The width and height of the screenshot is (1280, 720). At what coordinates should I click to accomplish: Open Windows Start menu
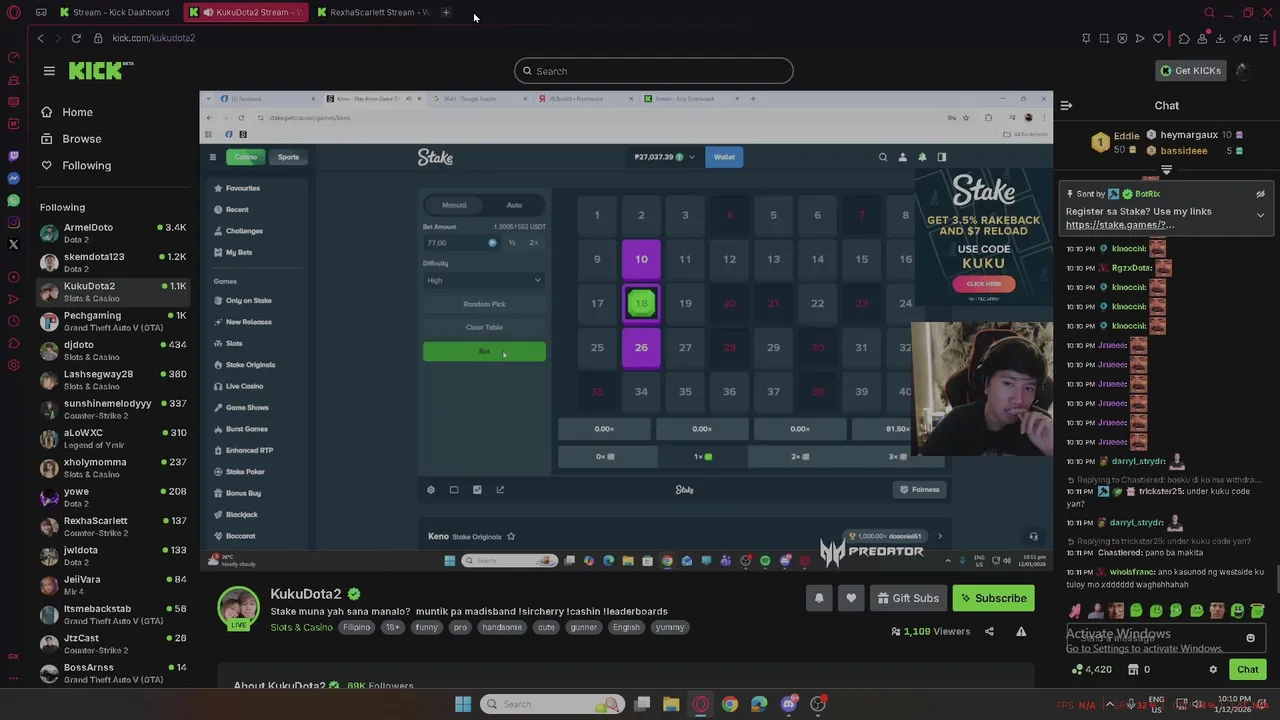pos(463,704)
